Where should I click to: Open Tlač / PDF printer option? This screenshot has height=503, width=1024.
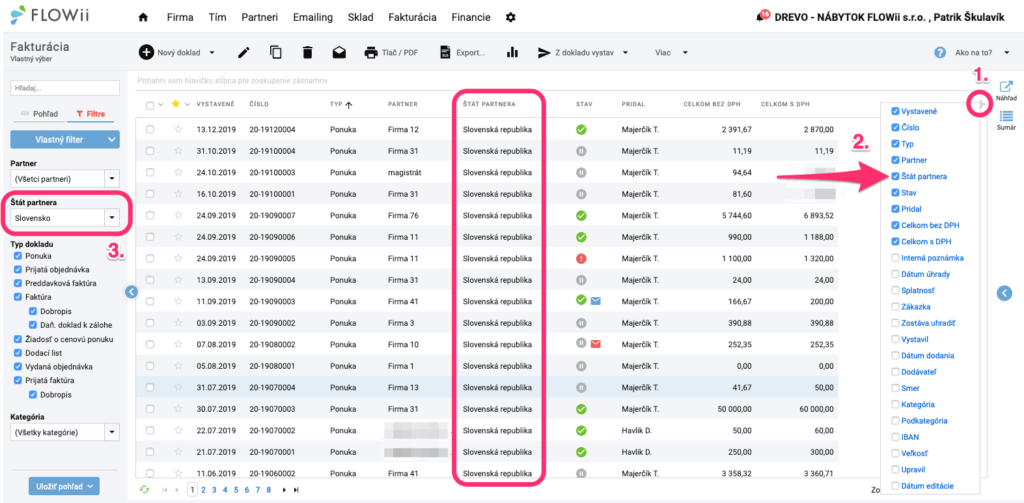391,53
